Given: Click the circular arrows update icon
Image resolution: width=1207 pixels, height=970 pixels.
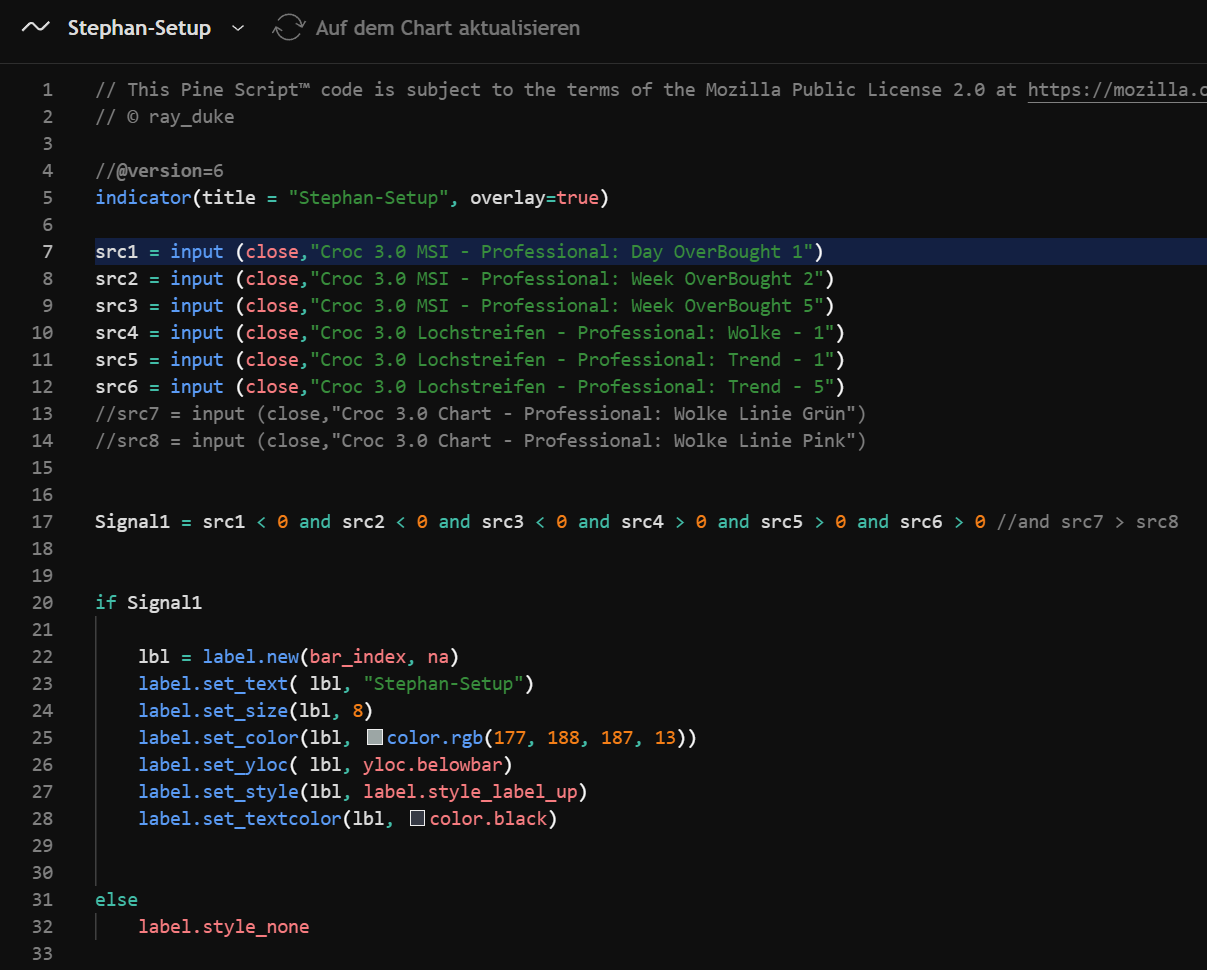Looking at the screenshot, I should 288,28.
